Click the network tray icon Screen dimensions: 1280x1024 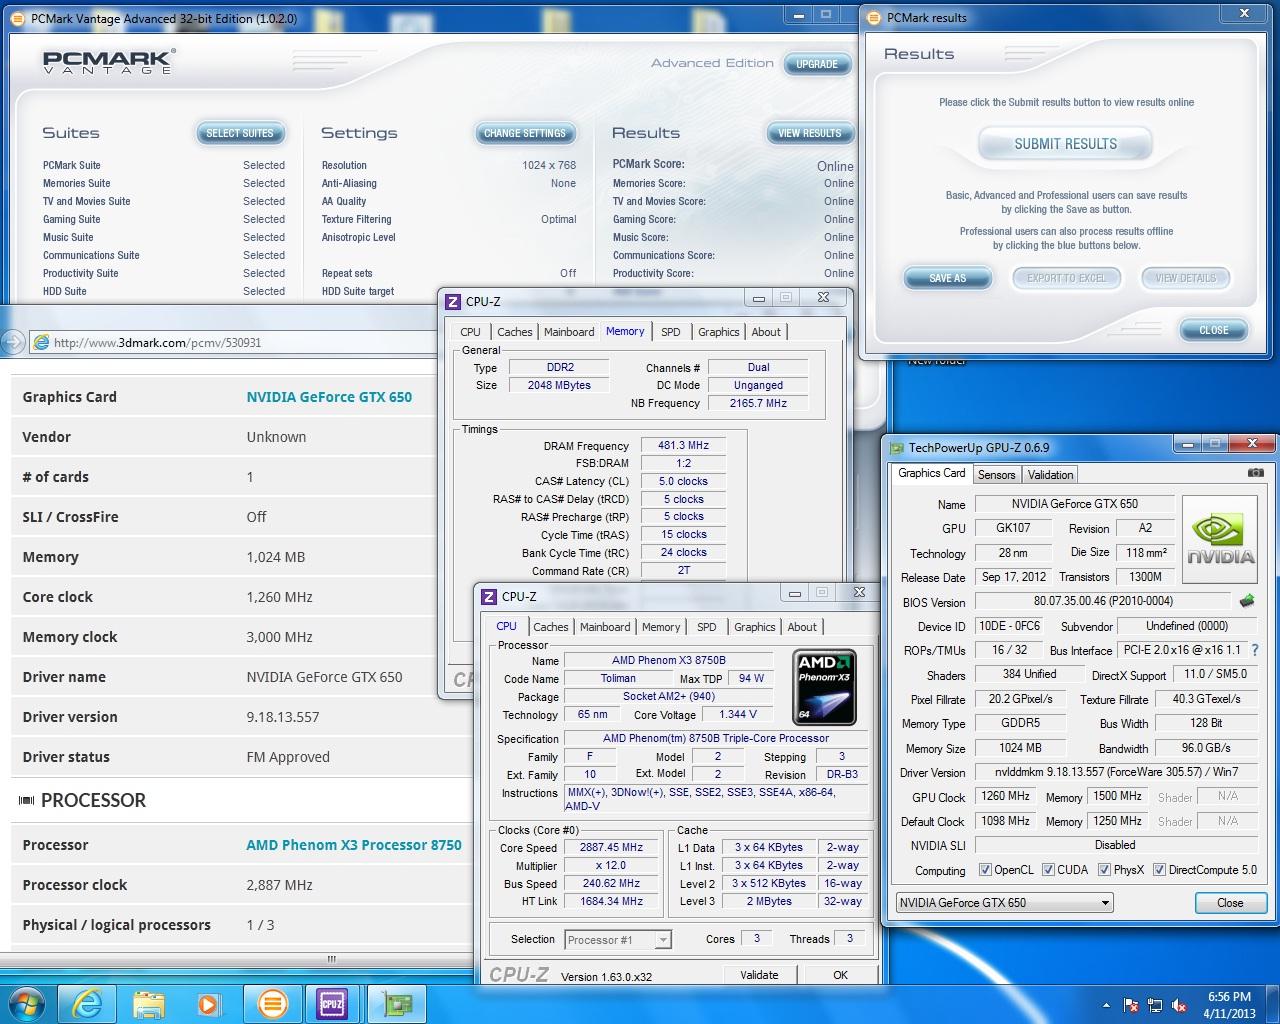[1156, 1005]
